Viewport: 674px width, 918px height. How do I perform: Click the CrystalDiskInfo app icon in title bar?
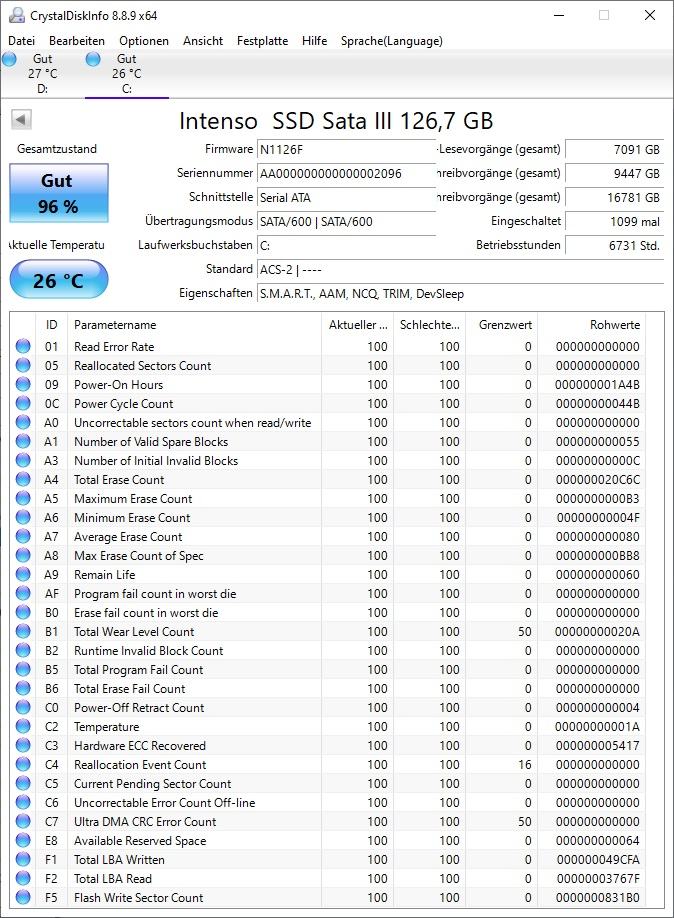click(x=17, y=15)
